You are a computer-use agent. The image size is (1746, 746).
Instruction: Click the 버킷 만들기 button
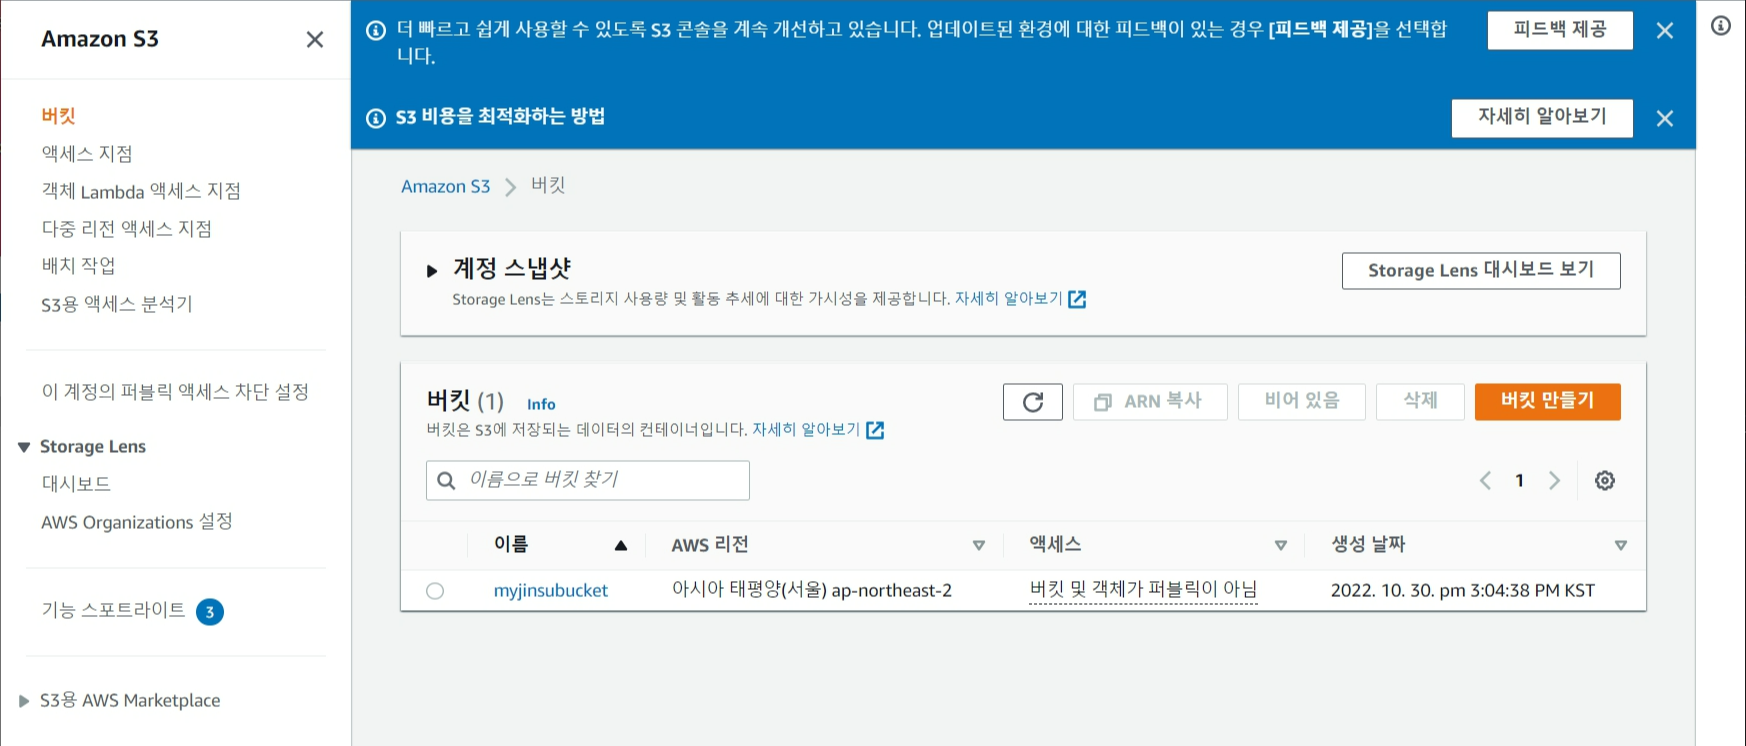[x=1548, y=402]
